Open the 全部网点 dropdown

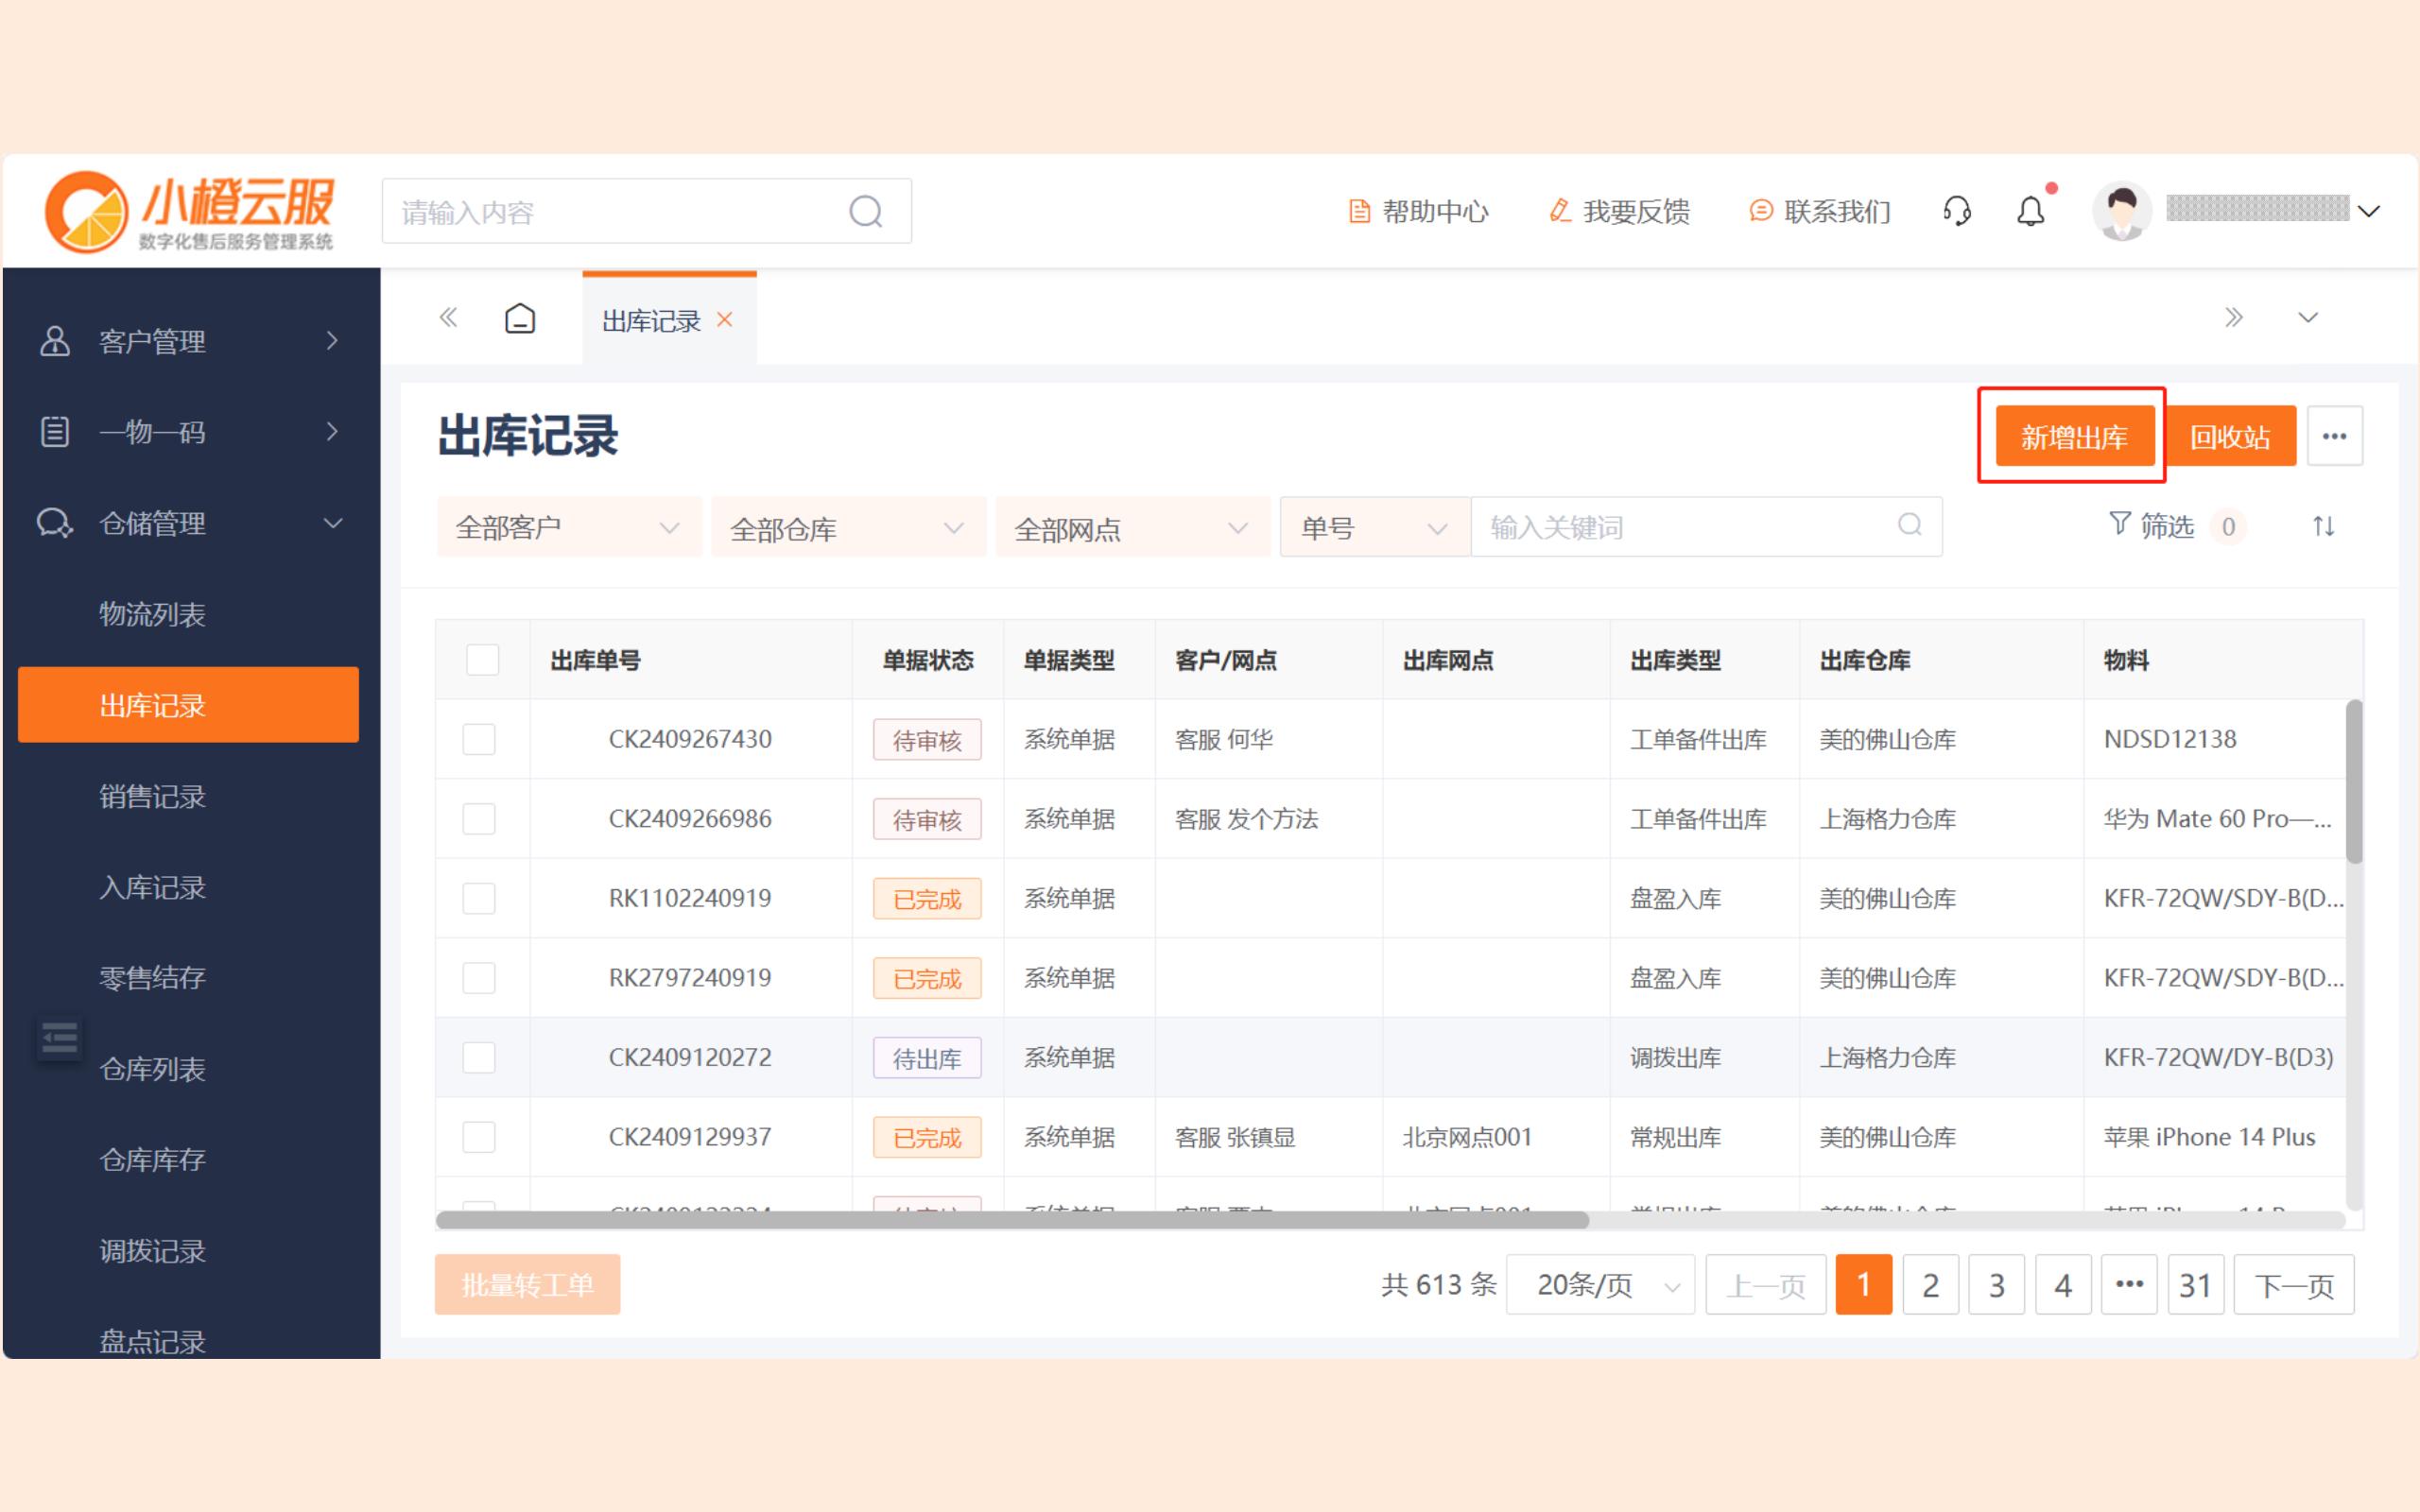pos(1133,527)
